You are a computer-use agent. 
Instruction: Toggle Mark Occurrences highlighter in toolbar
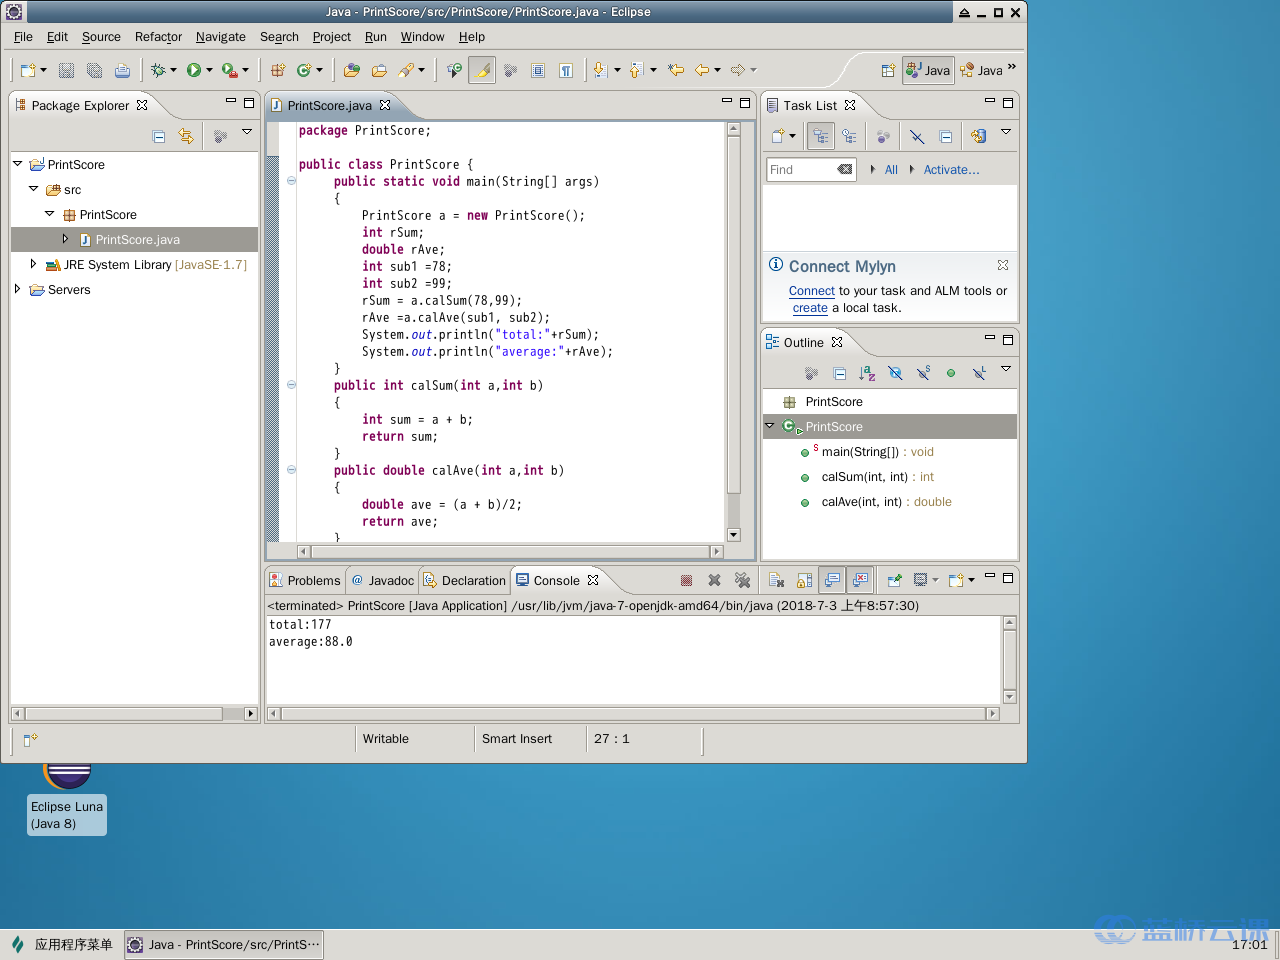[482, 70]
